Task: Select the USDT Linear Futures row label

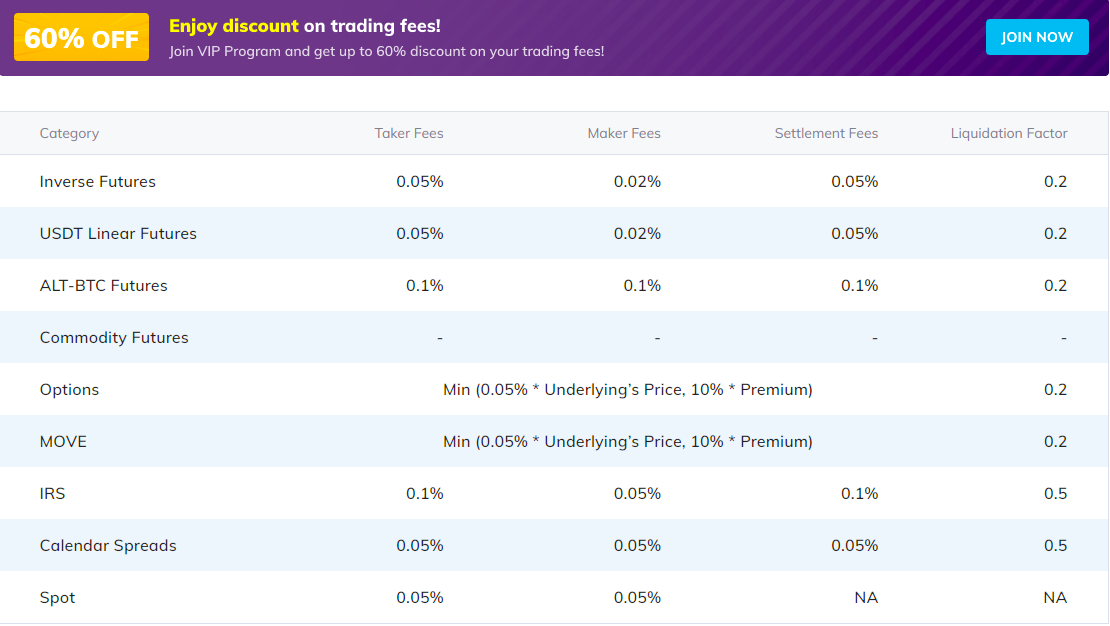Action: (x=118, y=234)
